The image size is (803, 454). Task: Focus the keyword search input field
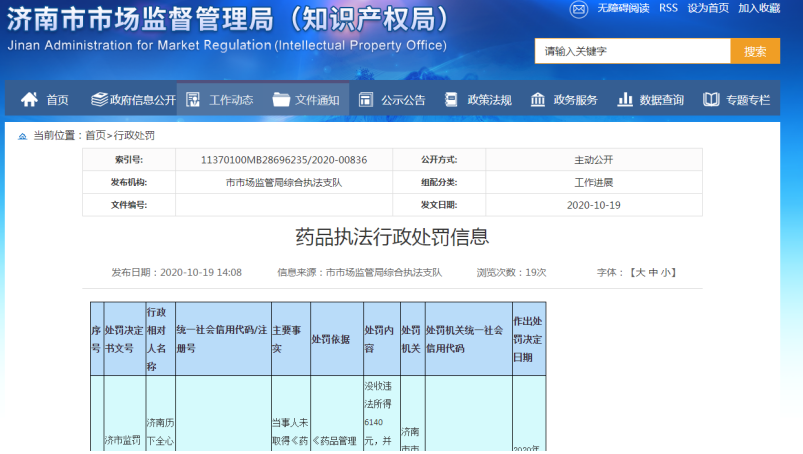[632, 51]
